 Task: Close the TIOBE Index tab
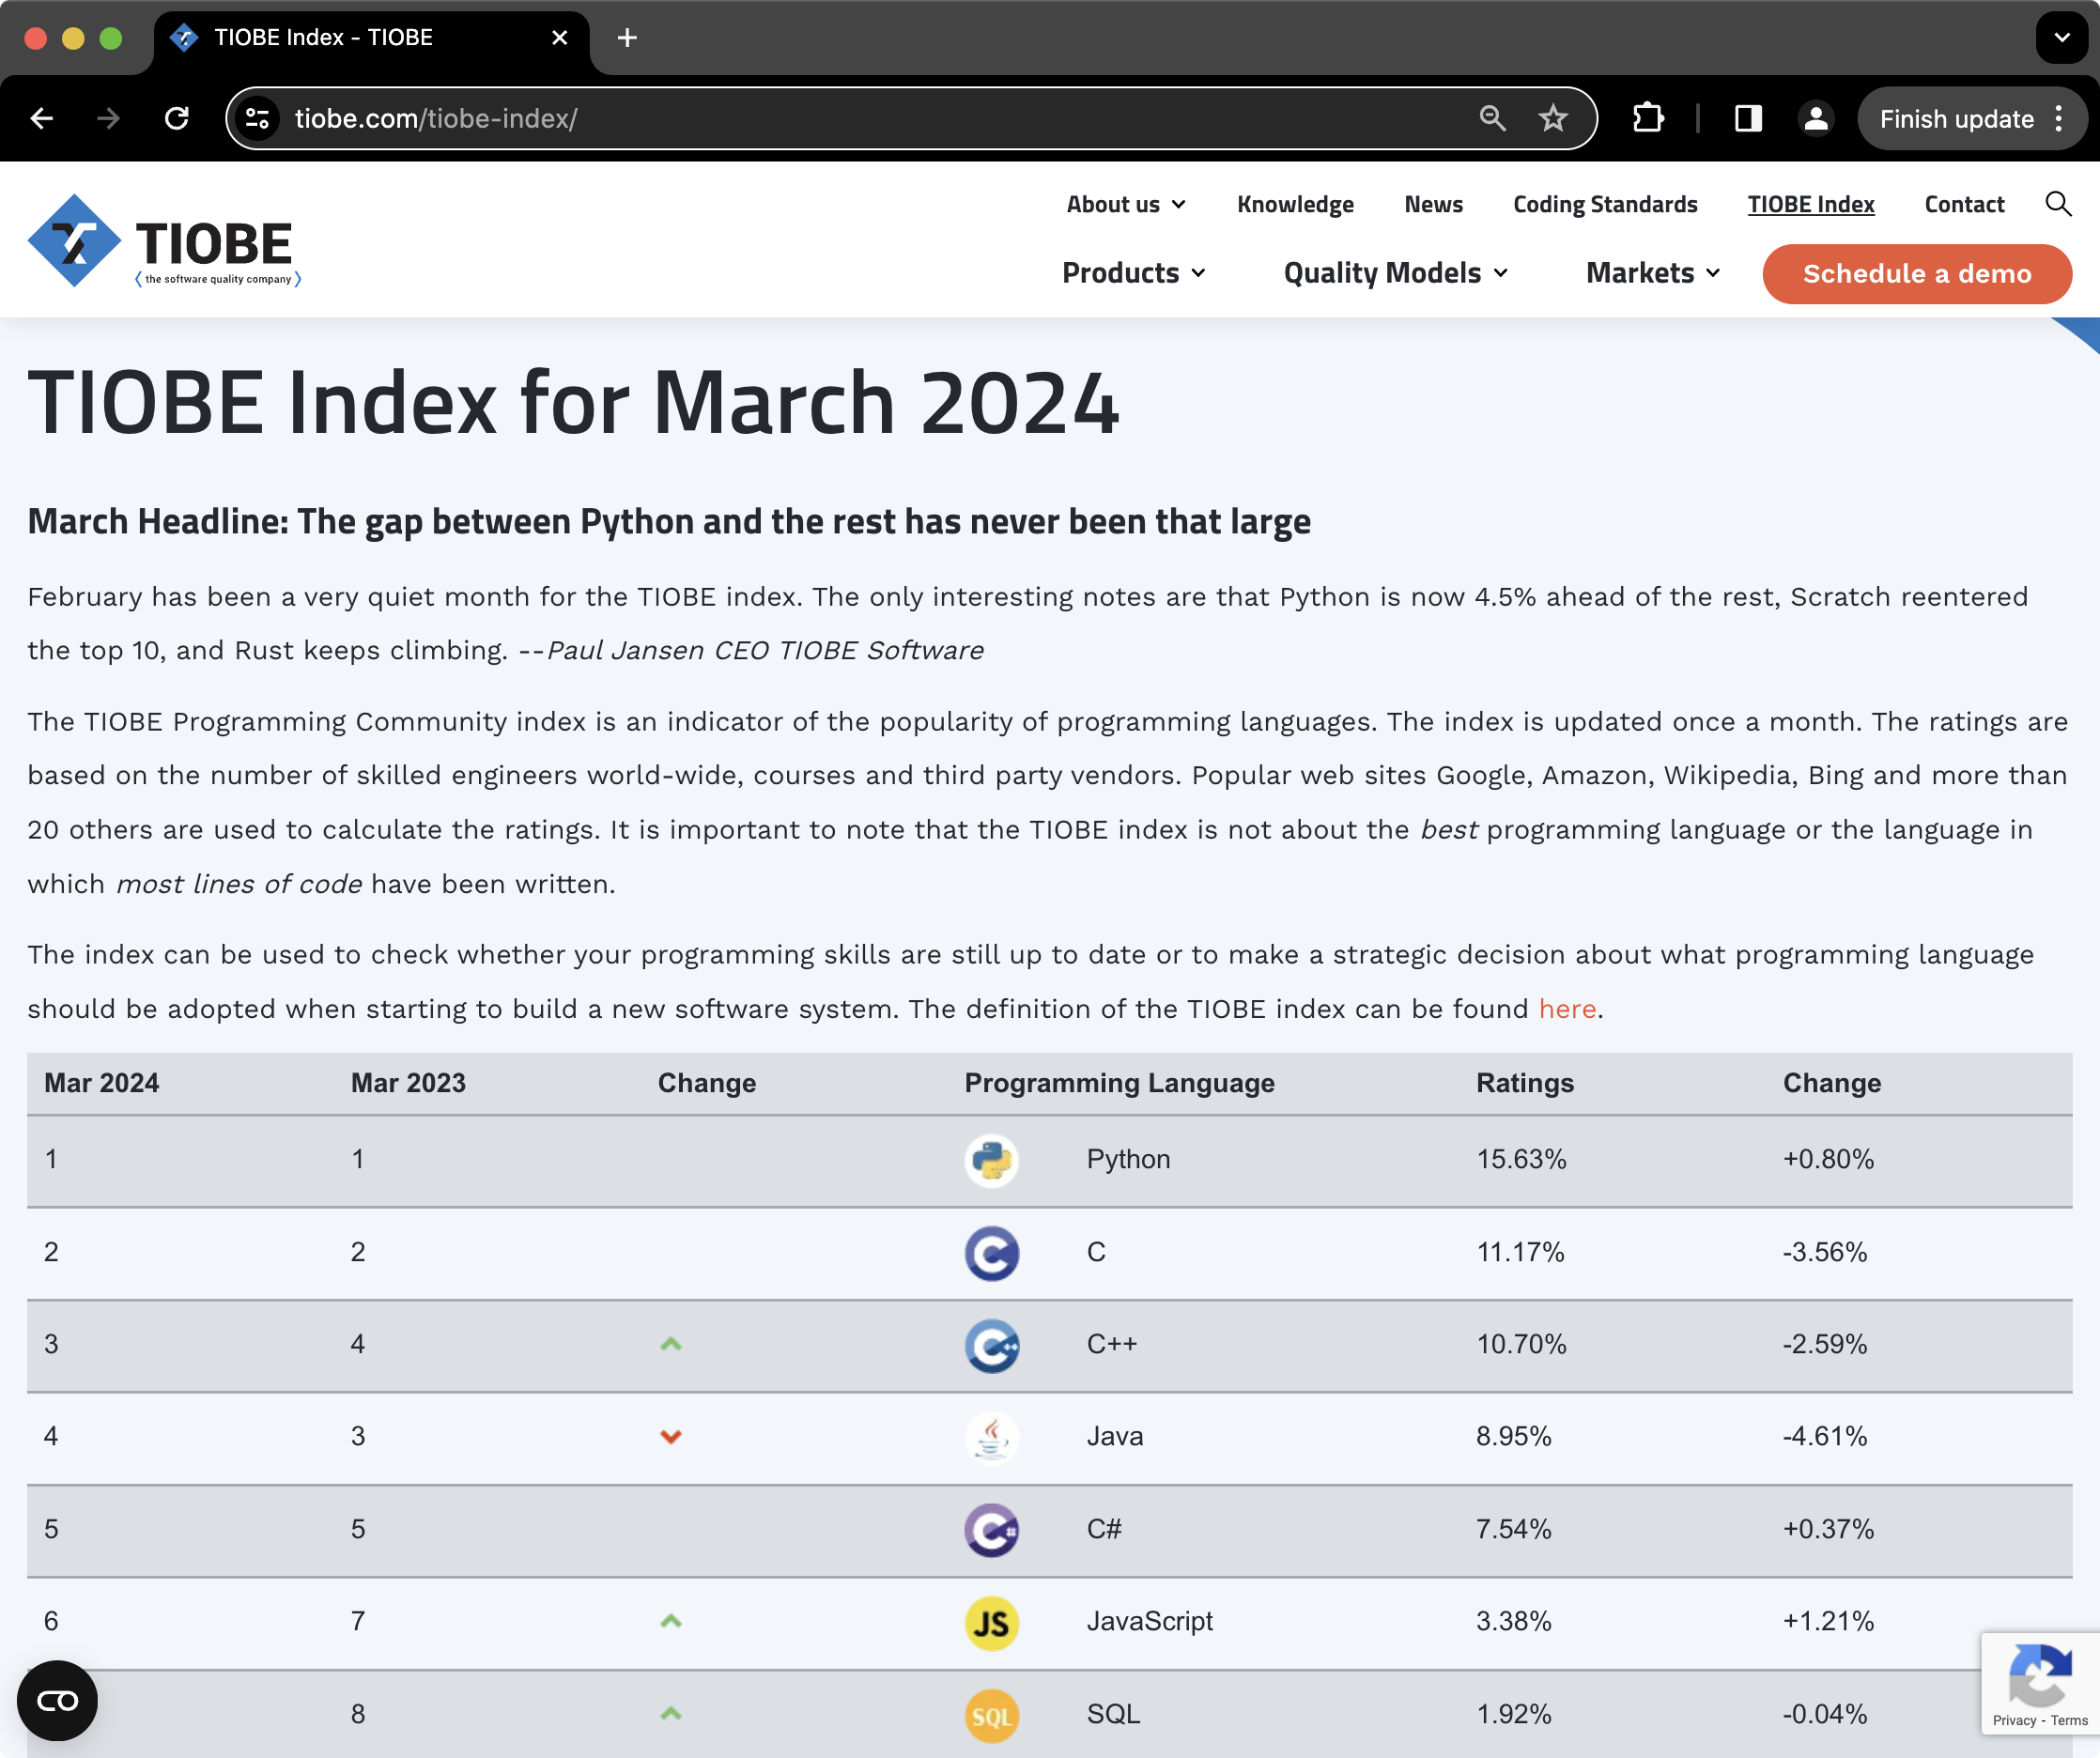[x=560, y=38]
